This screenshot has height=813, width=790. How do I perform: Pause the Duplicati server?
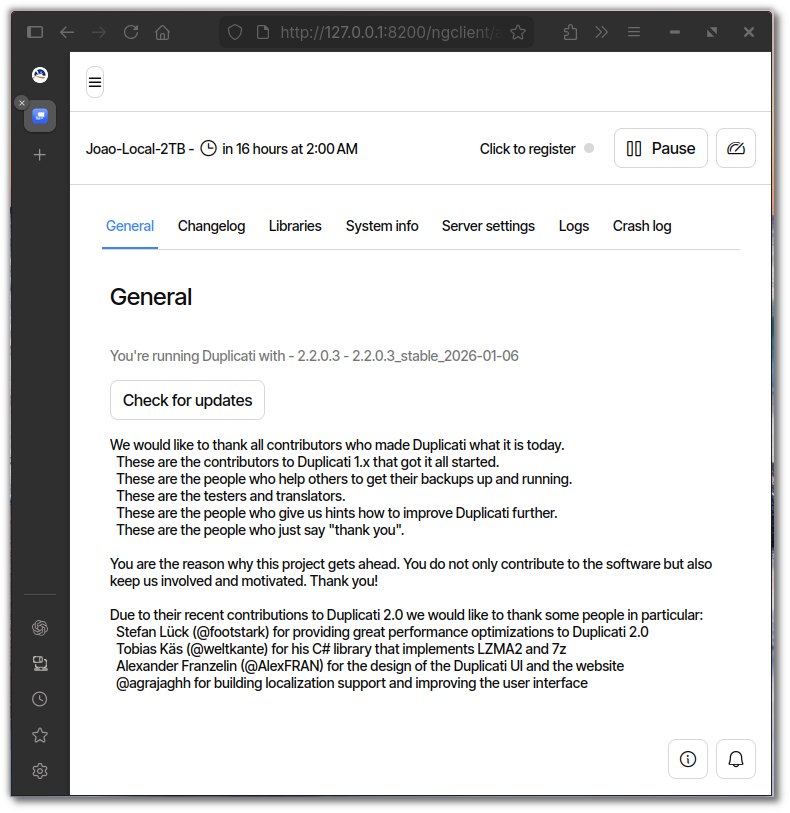(x=660, y=148)
